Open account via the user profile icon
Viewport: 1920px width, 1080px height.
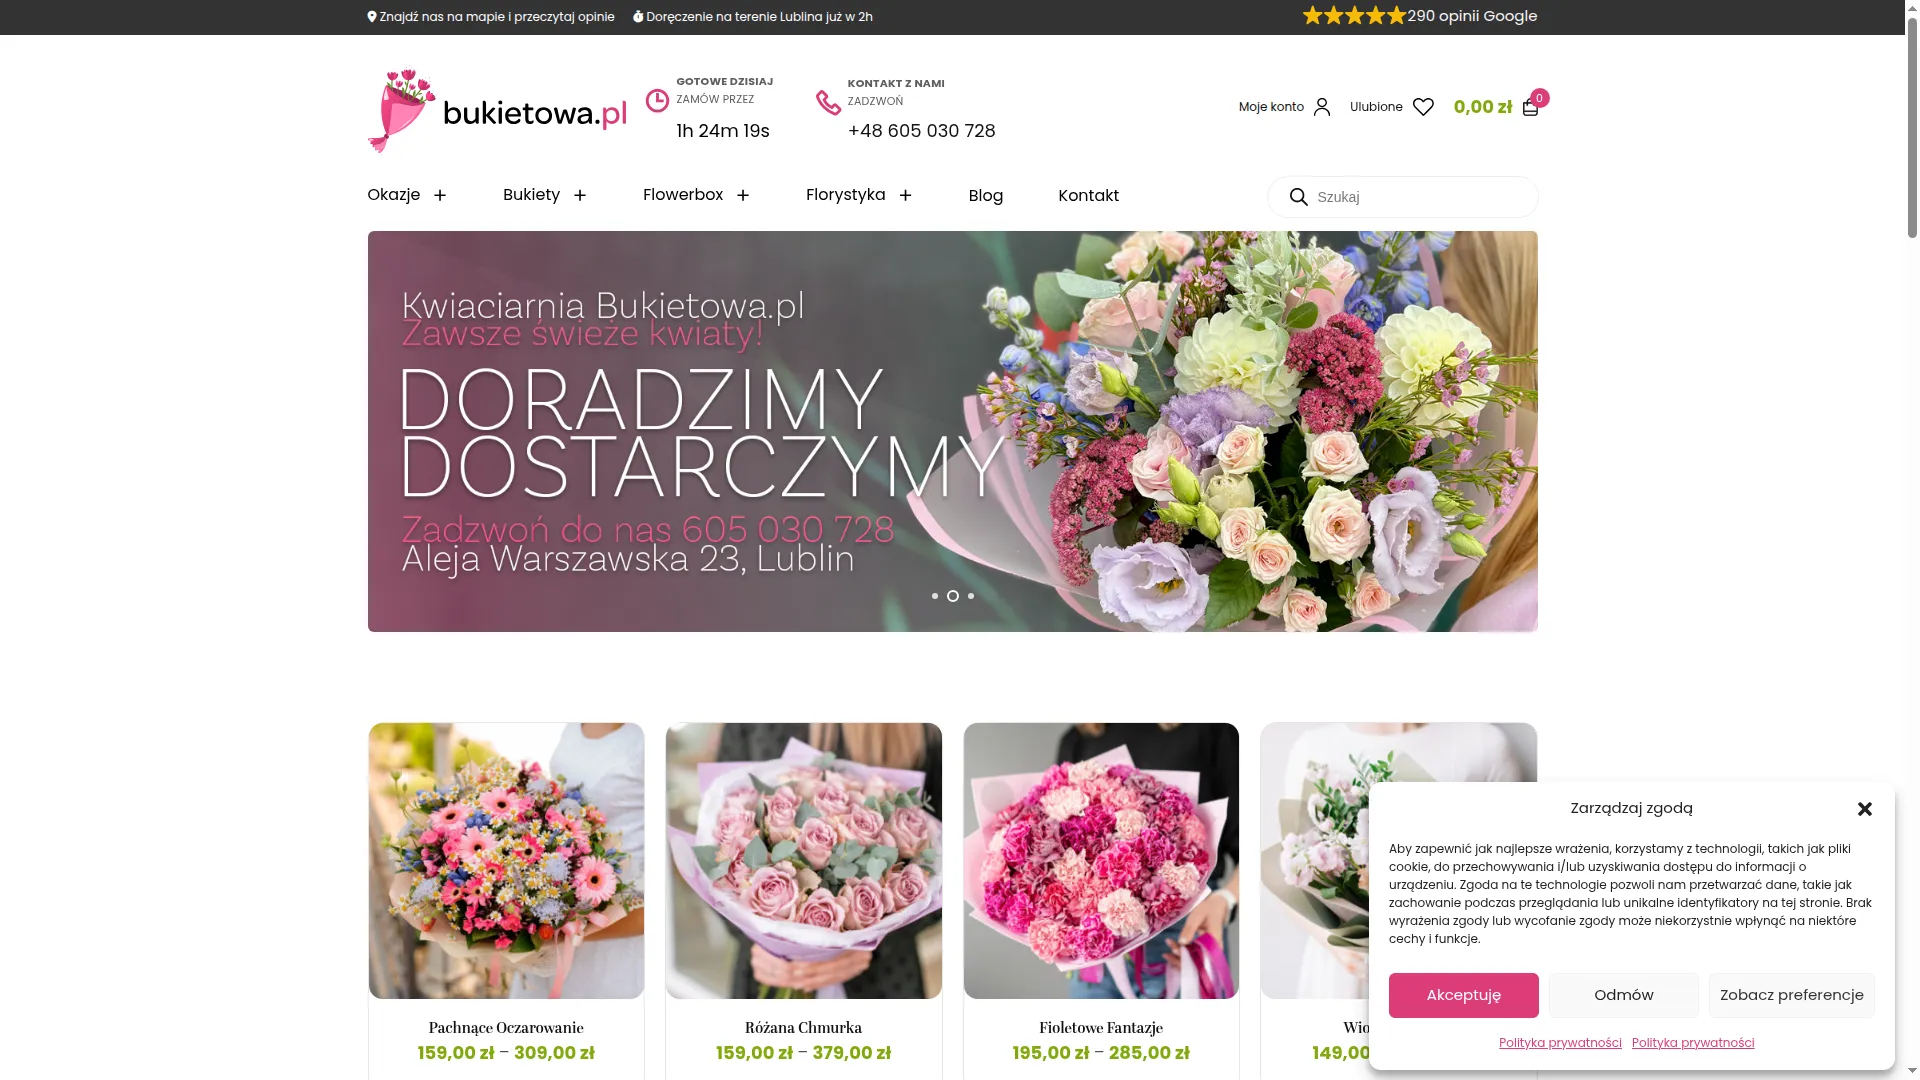click(1322, 107)
